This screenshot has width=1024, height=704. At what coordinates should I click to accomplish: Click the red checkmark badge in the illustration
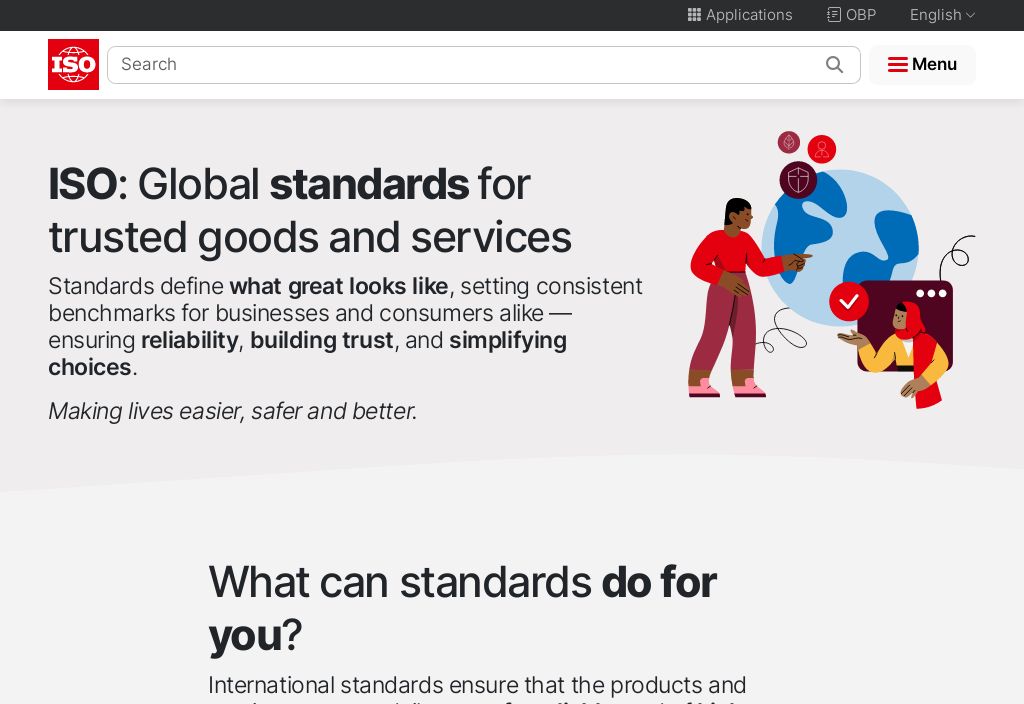tap(849, 300)
